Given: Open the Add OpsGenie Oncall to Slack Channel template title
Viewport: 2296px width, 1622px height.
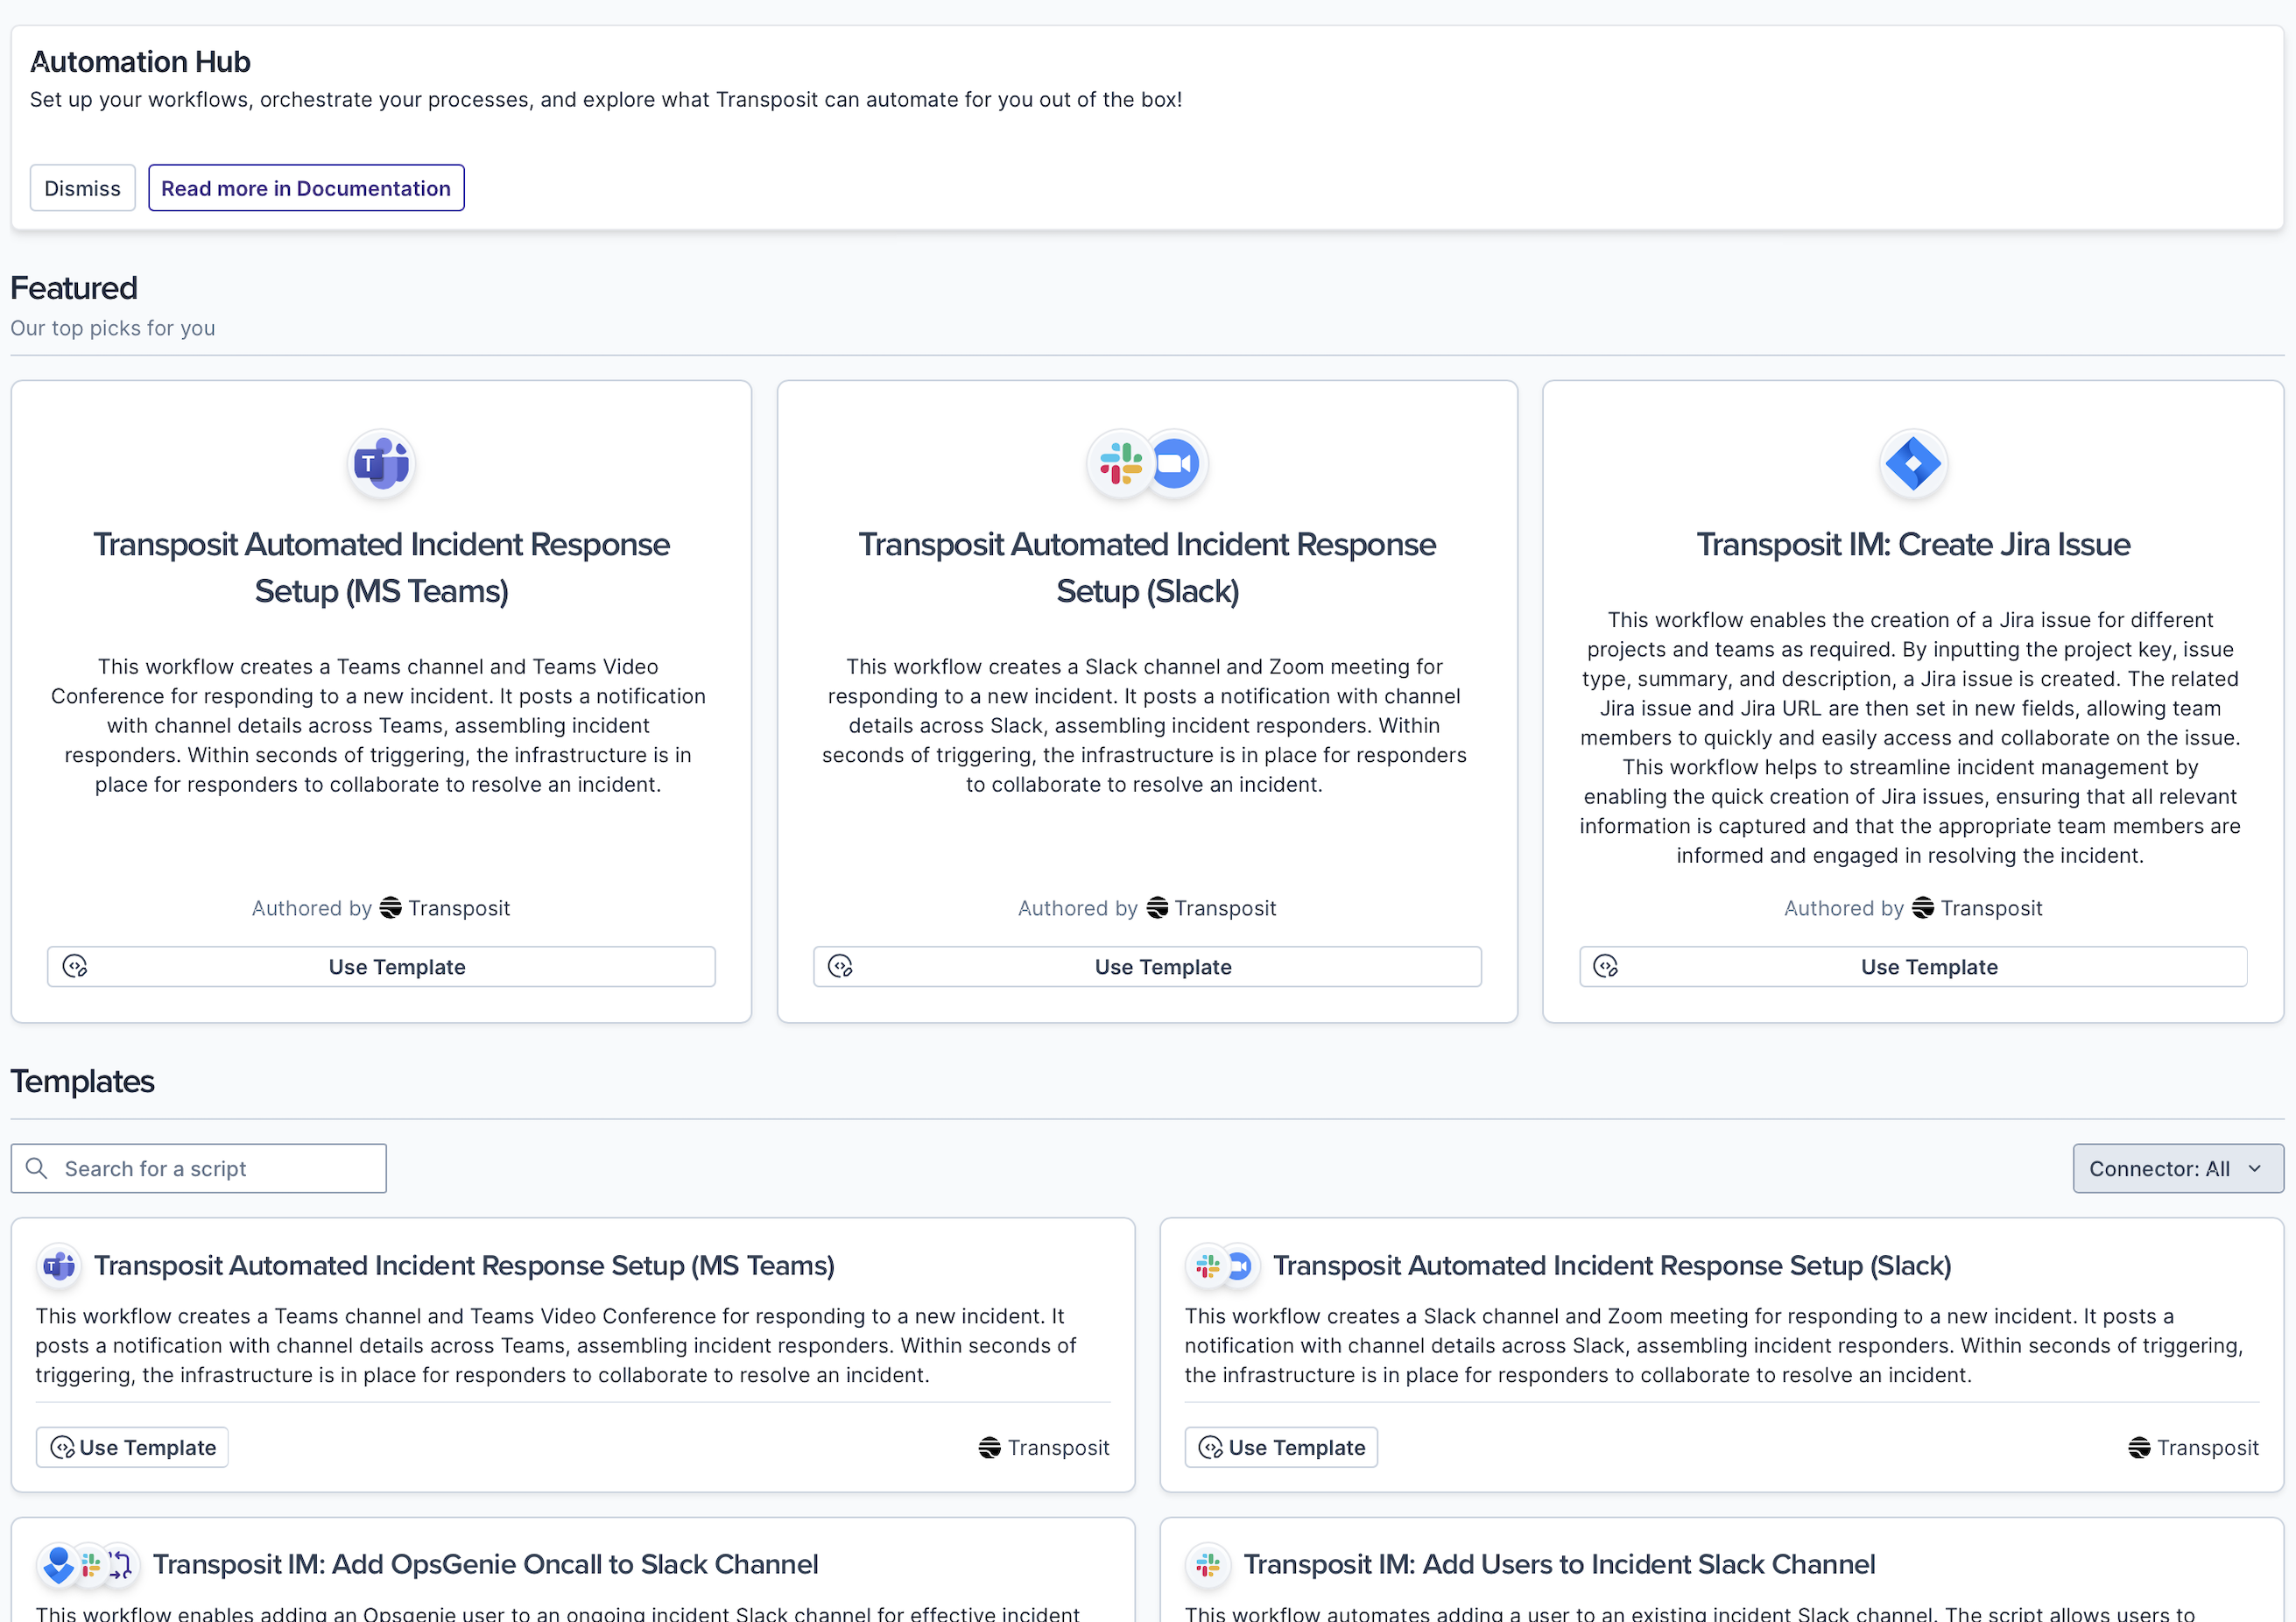Looking at the screenshot, I should [x=485, y=1564].
